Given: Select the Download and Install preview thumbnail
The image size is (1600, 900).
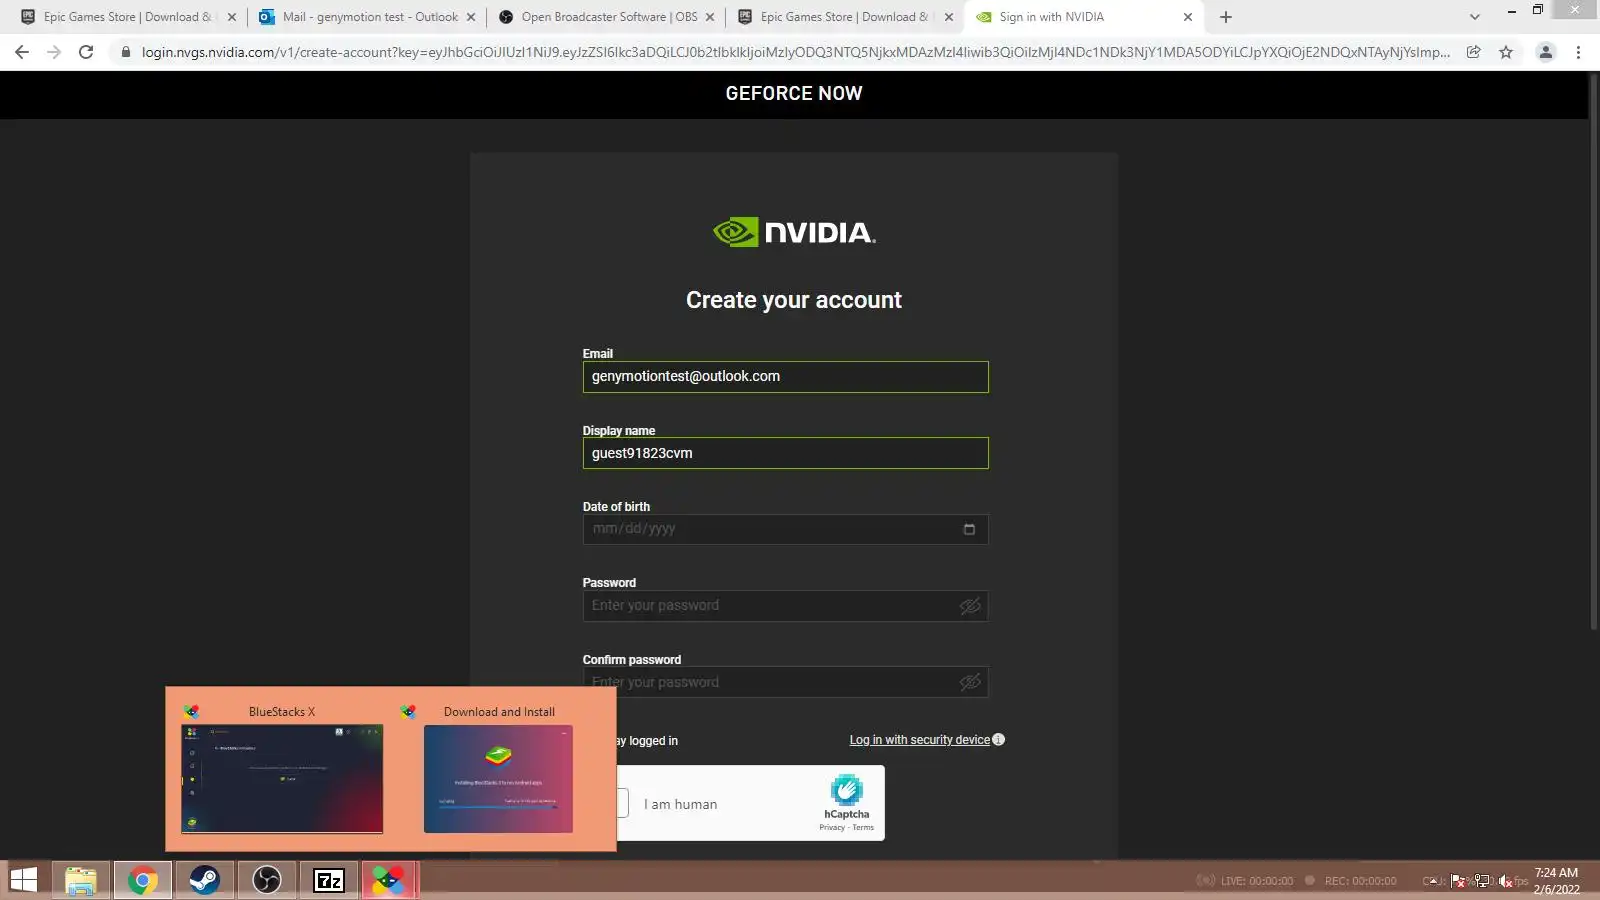Looking at the screenshot, I should (x=498, y=779).
